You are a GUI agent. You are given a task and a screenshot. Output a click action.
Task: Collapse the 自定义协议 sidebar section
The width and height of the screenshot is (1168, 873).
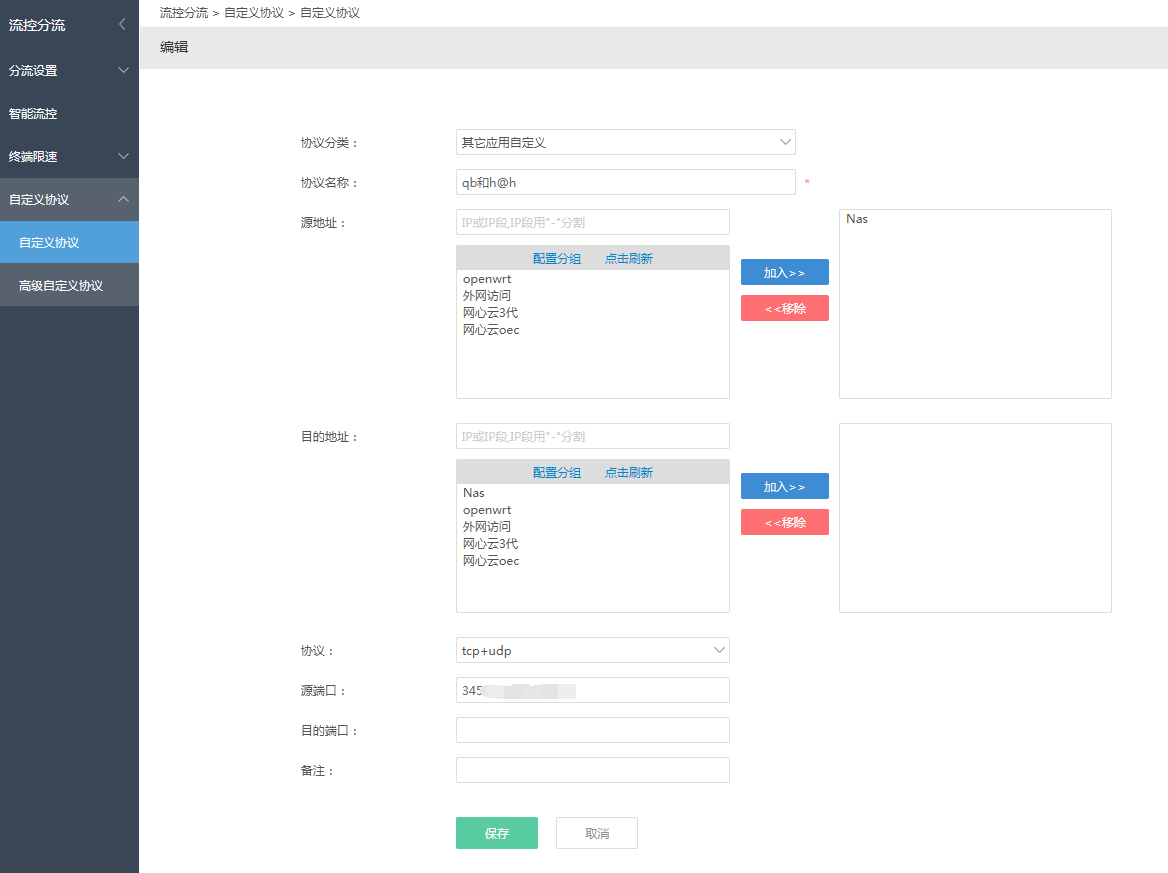tap(69, 200)
